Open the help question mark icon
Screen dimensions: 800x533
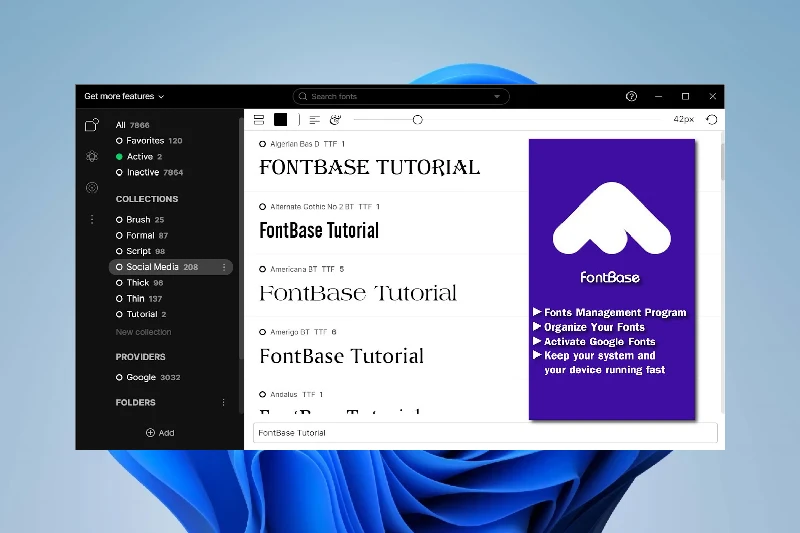pyautogui.click(x=631, y=97)
